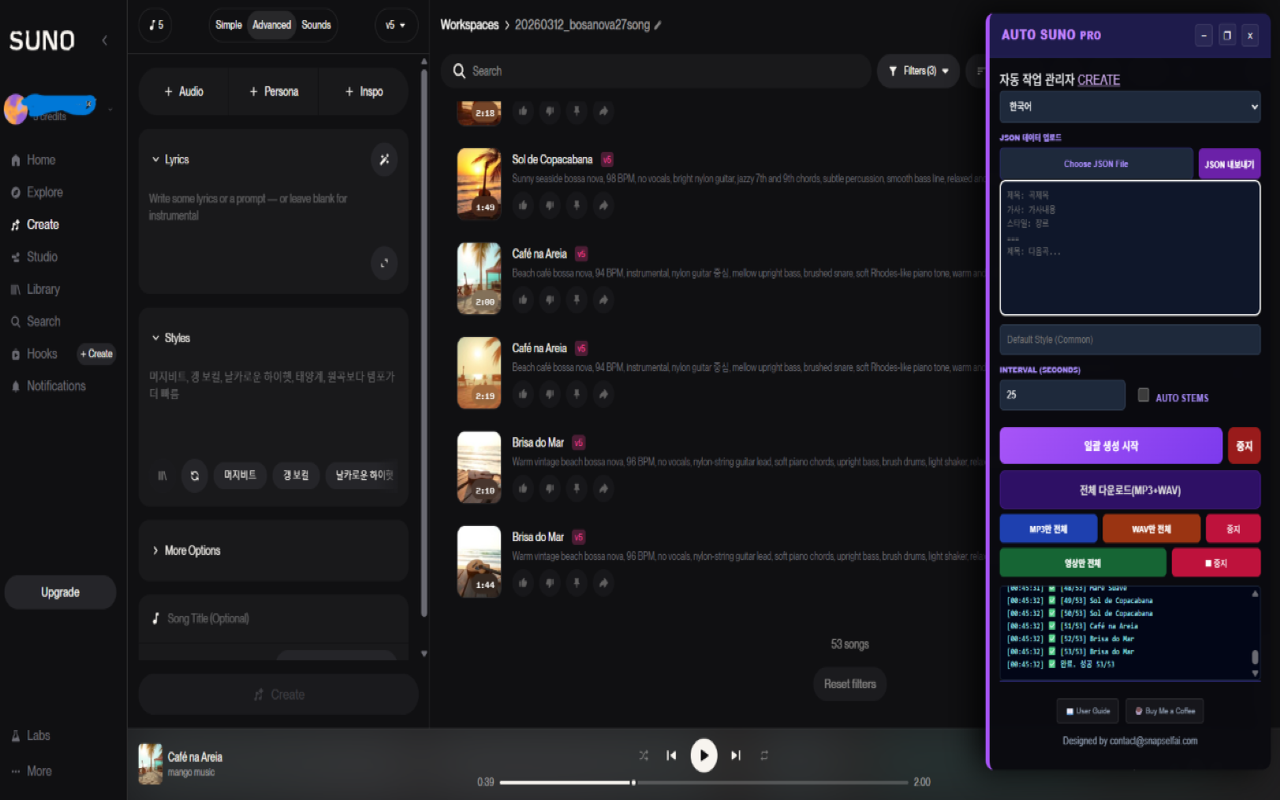Download all MP3s with MP3만 전체
The image size is (1280, 800).
coord(1048,529)
